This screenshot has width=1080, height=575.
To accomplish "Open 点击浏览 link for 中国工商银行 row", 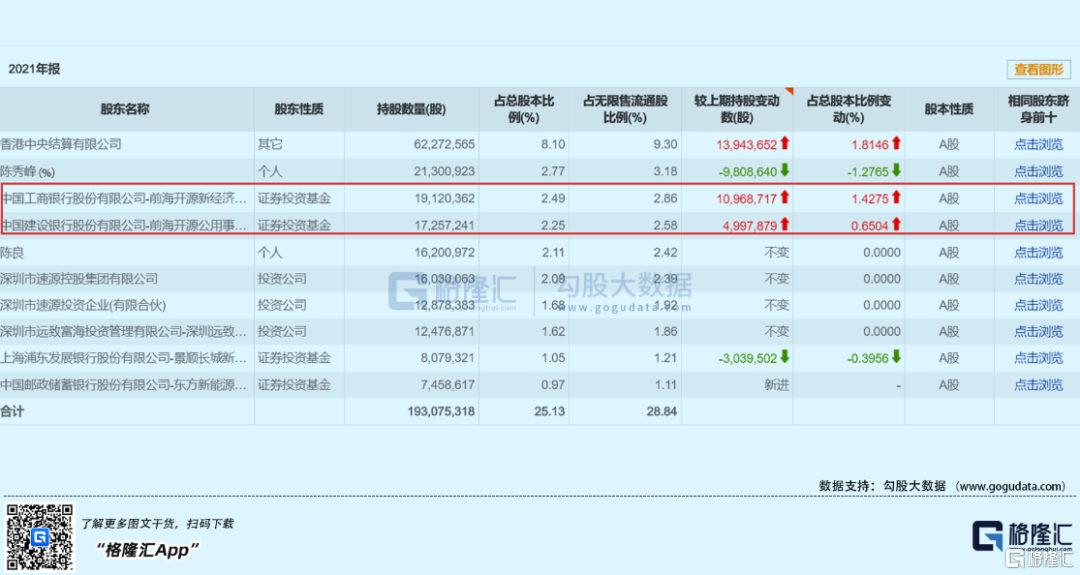I will point(1038,198).
